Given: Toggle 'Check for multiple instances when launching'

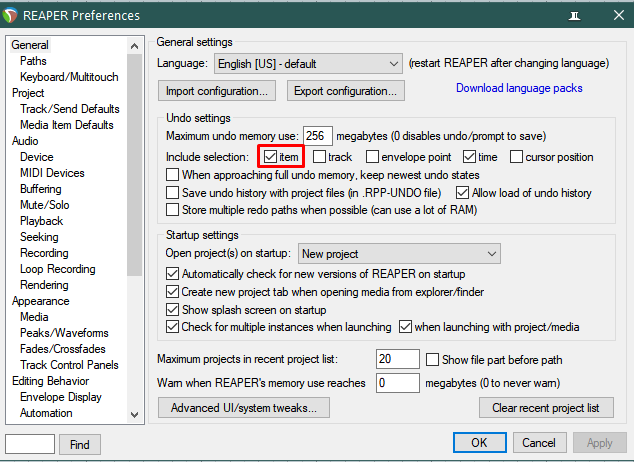Looking at the screenshot, I should (x=173, y=327).
